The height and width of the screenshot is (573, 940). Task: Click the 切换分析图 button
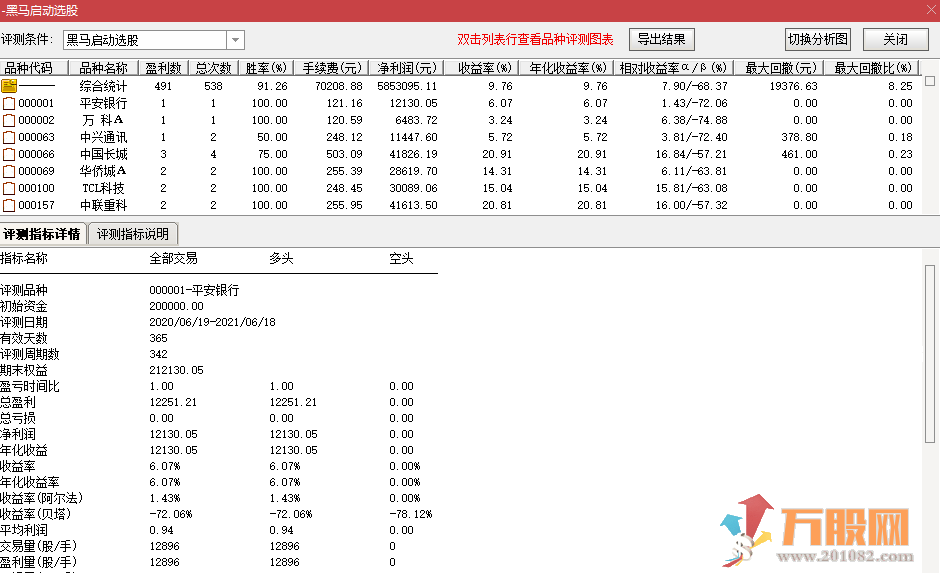coord(817,40)
